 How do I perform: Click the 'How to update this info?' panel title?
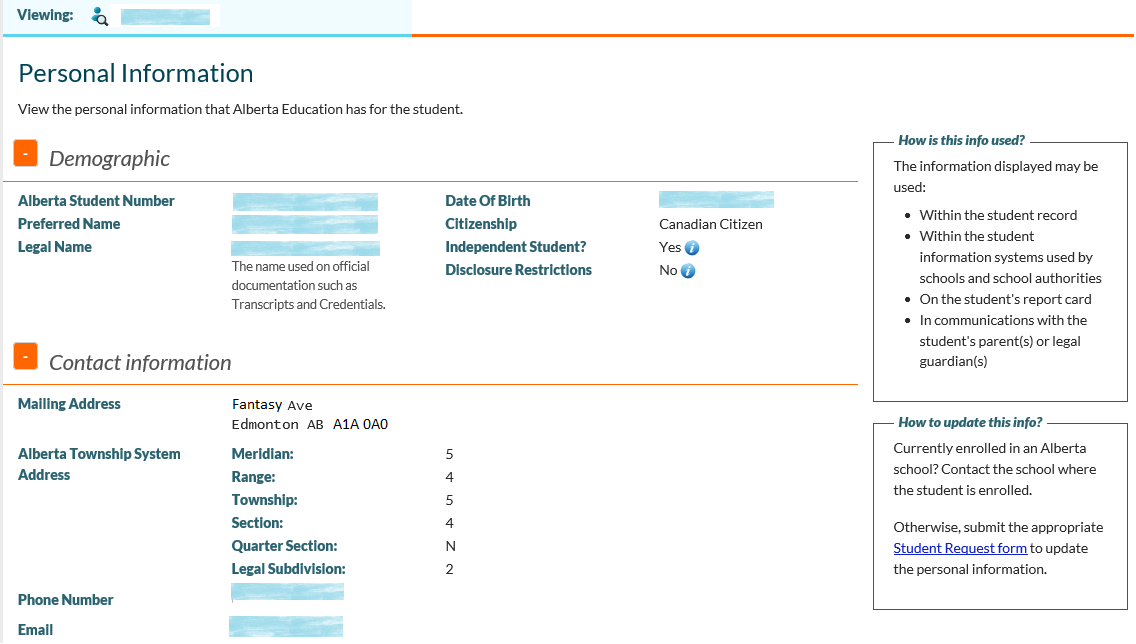[x=970, y=422]
